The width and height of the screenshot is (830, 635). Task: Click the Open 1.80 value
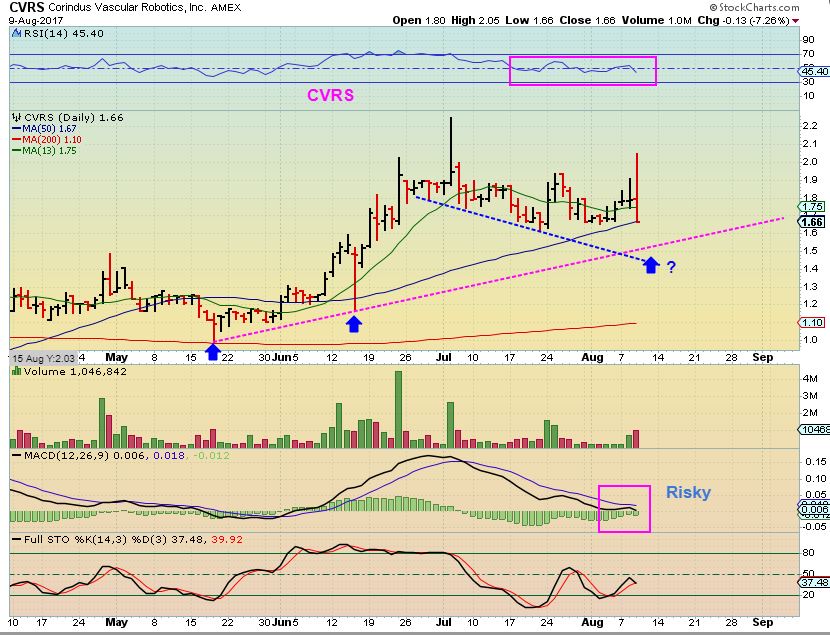[x=419, y=21]
